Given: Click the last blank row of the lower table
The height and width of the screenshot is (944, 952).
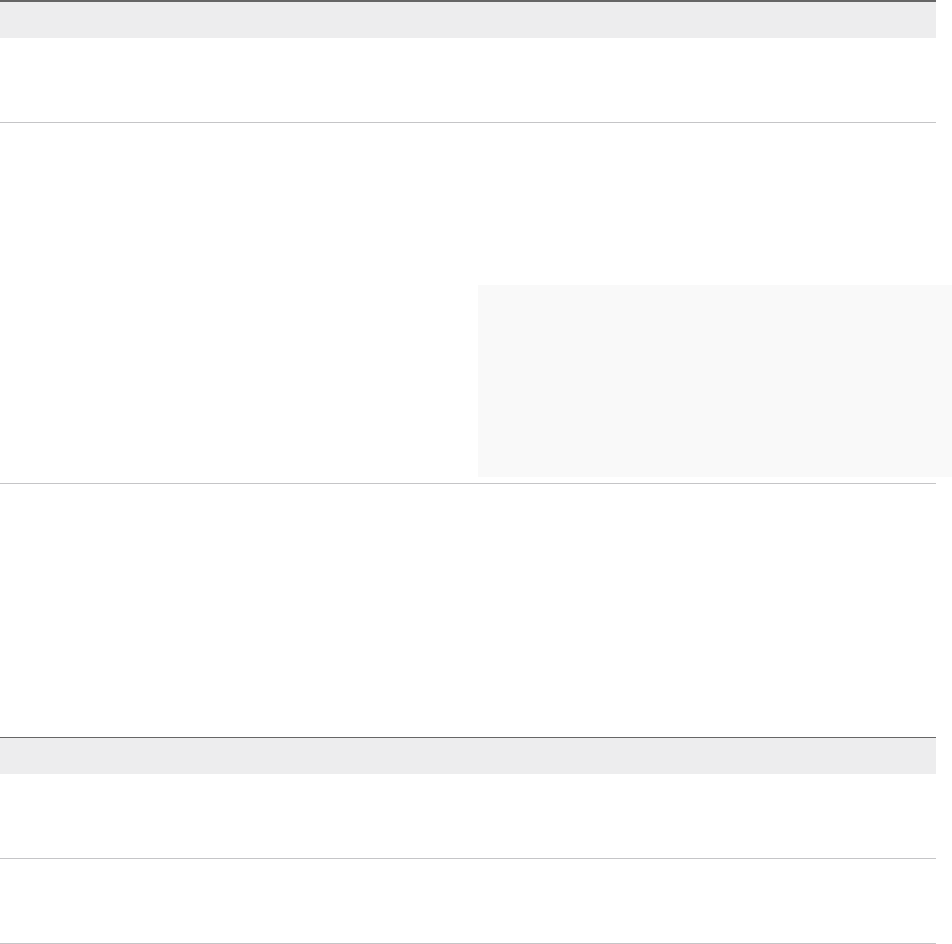Looking at the screenshot, I should coord(468,900).
